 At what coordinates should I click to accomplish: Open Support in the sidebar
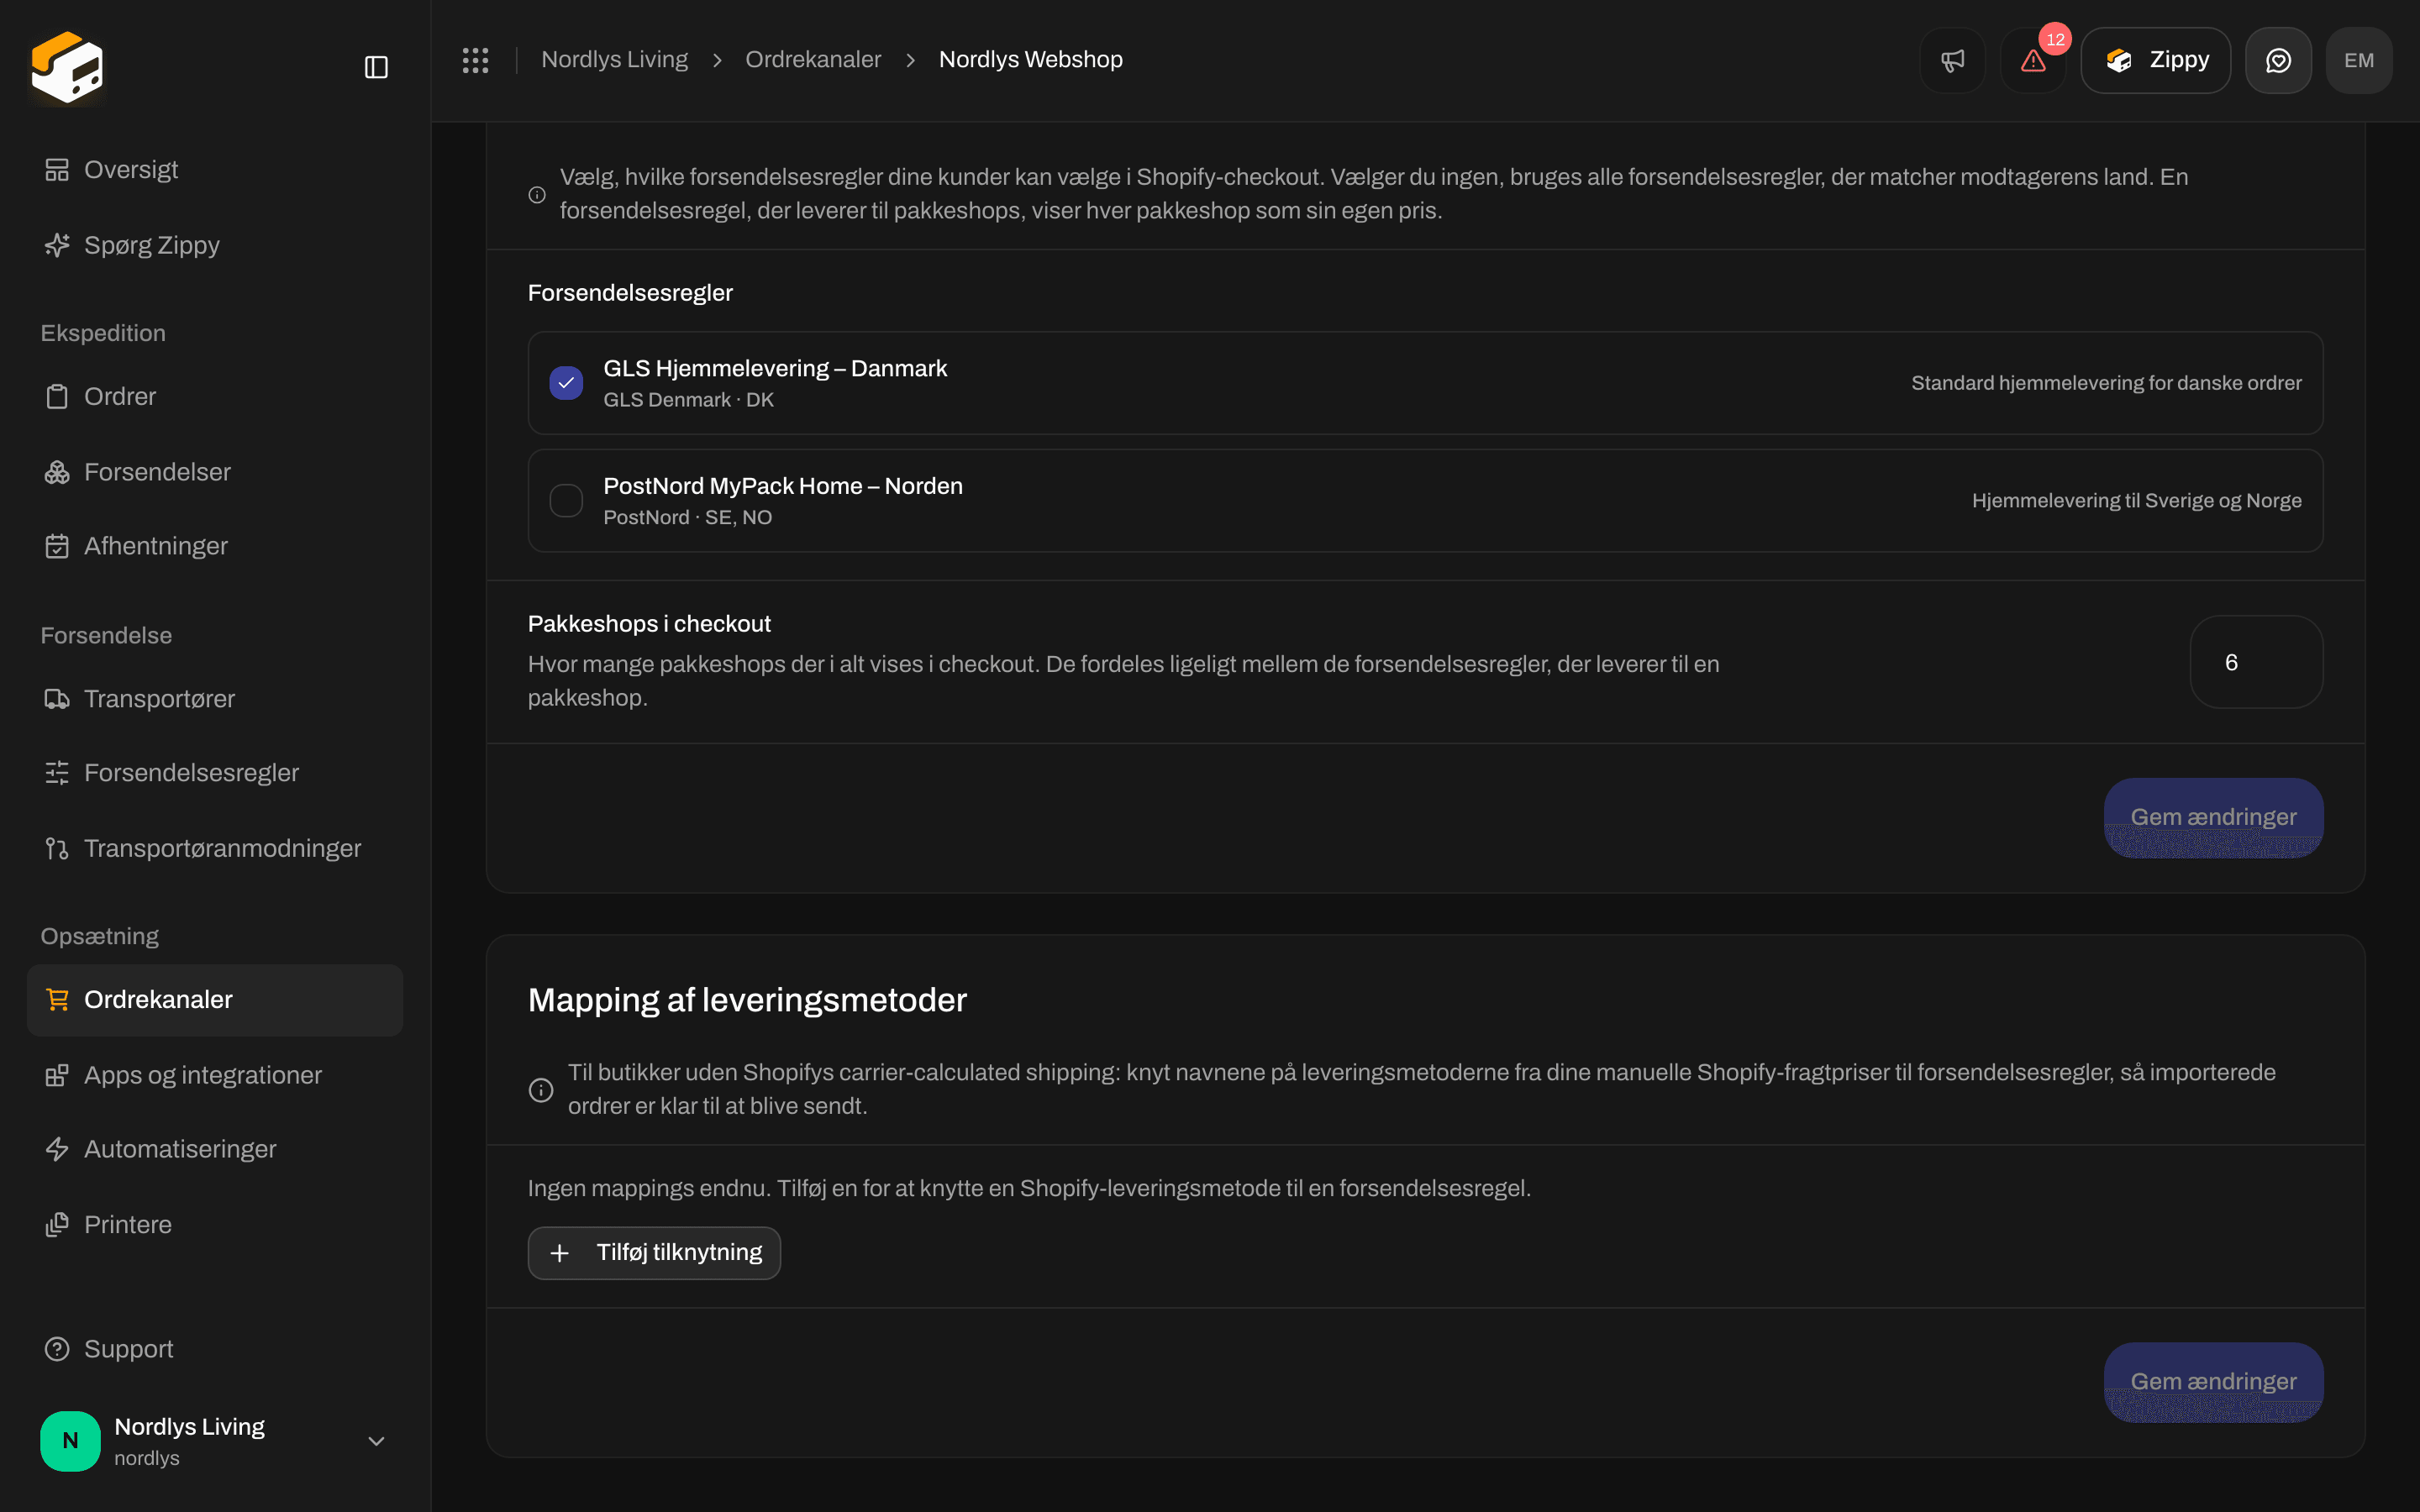215,1349
